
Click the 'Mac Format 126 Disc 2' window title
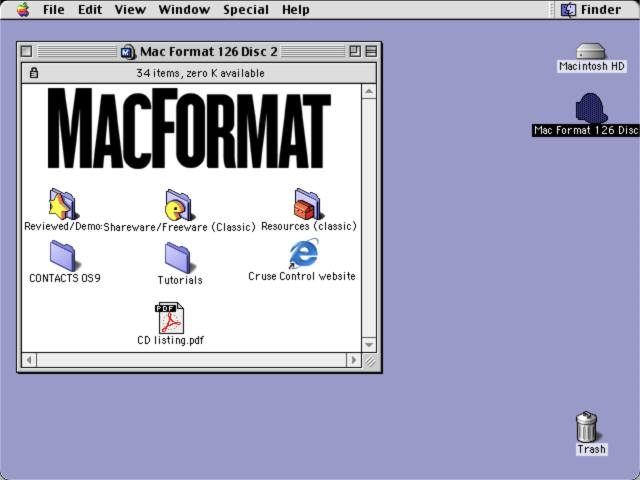[x=209, y=52]
